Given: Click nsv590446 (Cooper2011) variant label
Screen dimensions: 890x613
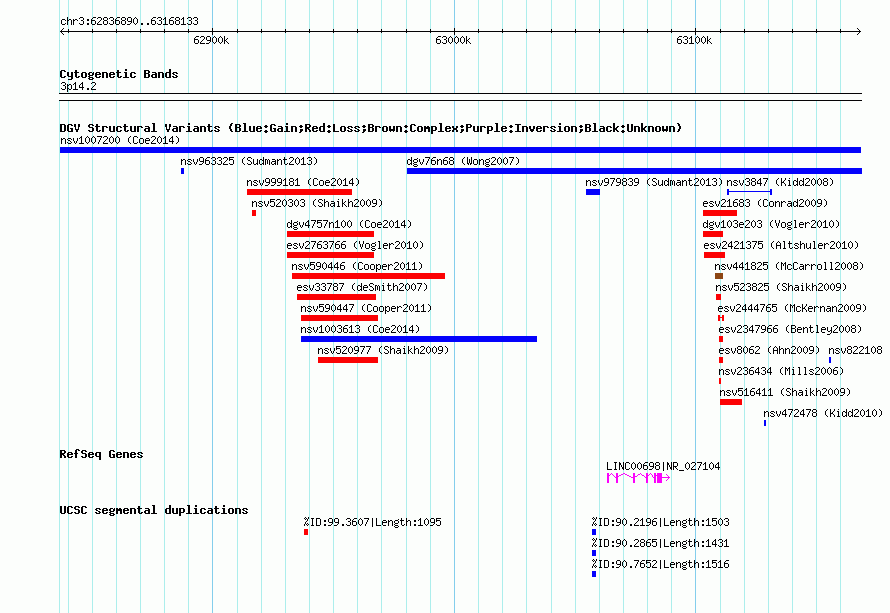Looking at the screenshot, I should [357, 266].
